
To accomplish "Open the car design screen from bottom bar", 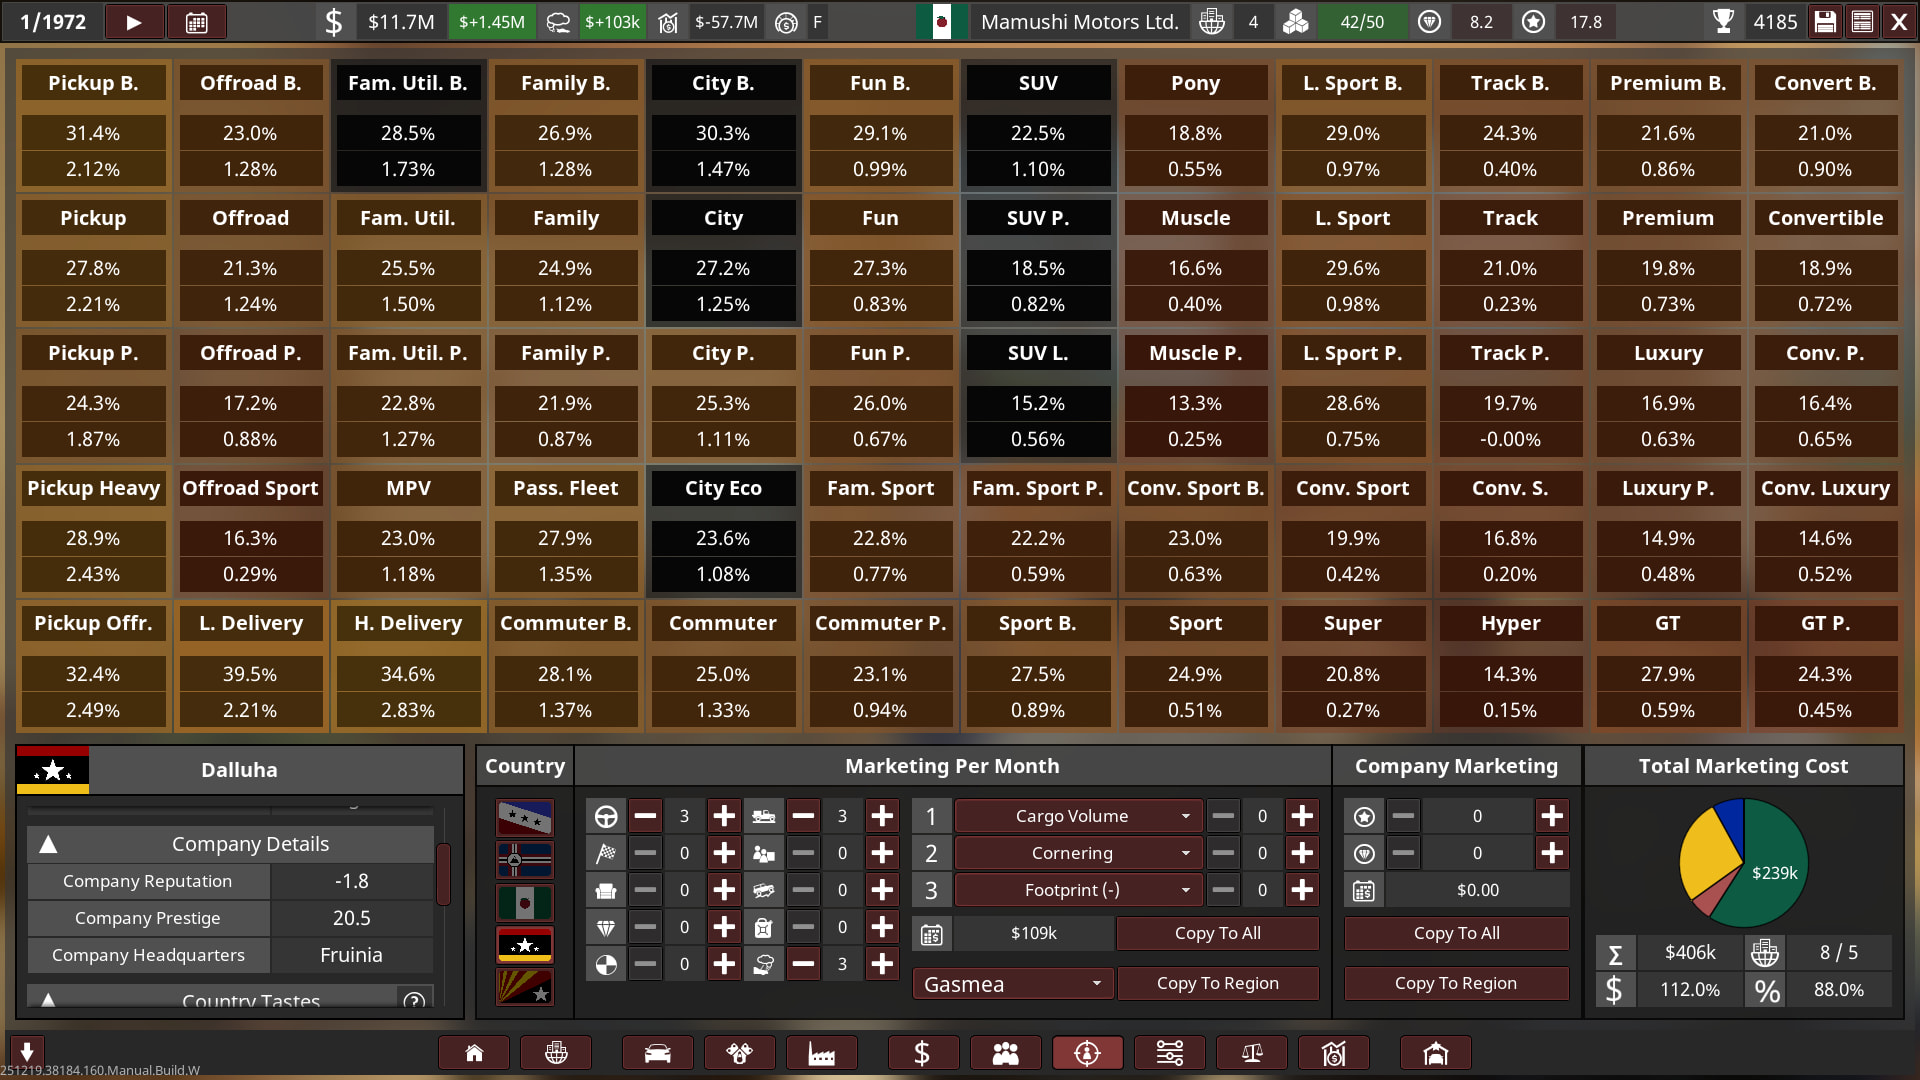I will 657,1053.
